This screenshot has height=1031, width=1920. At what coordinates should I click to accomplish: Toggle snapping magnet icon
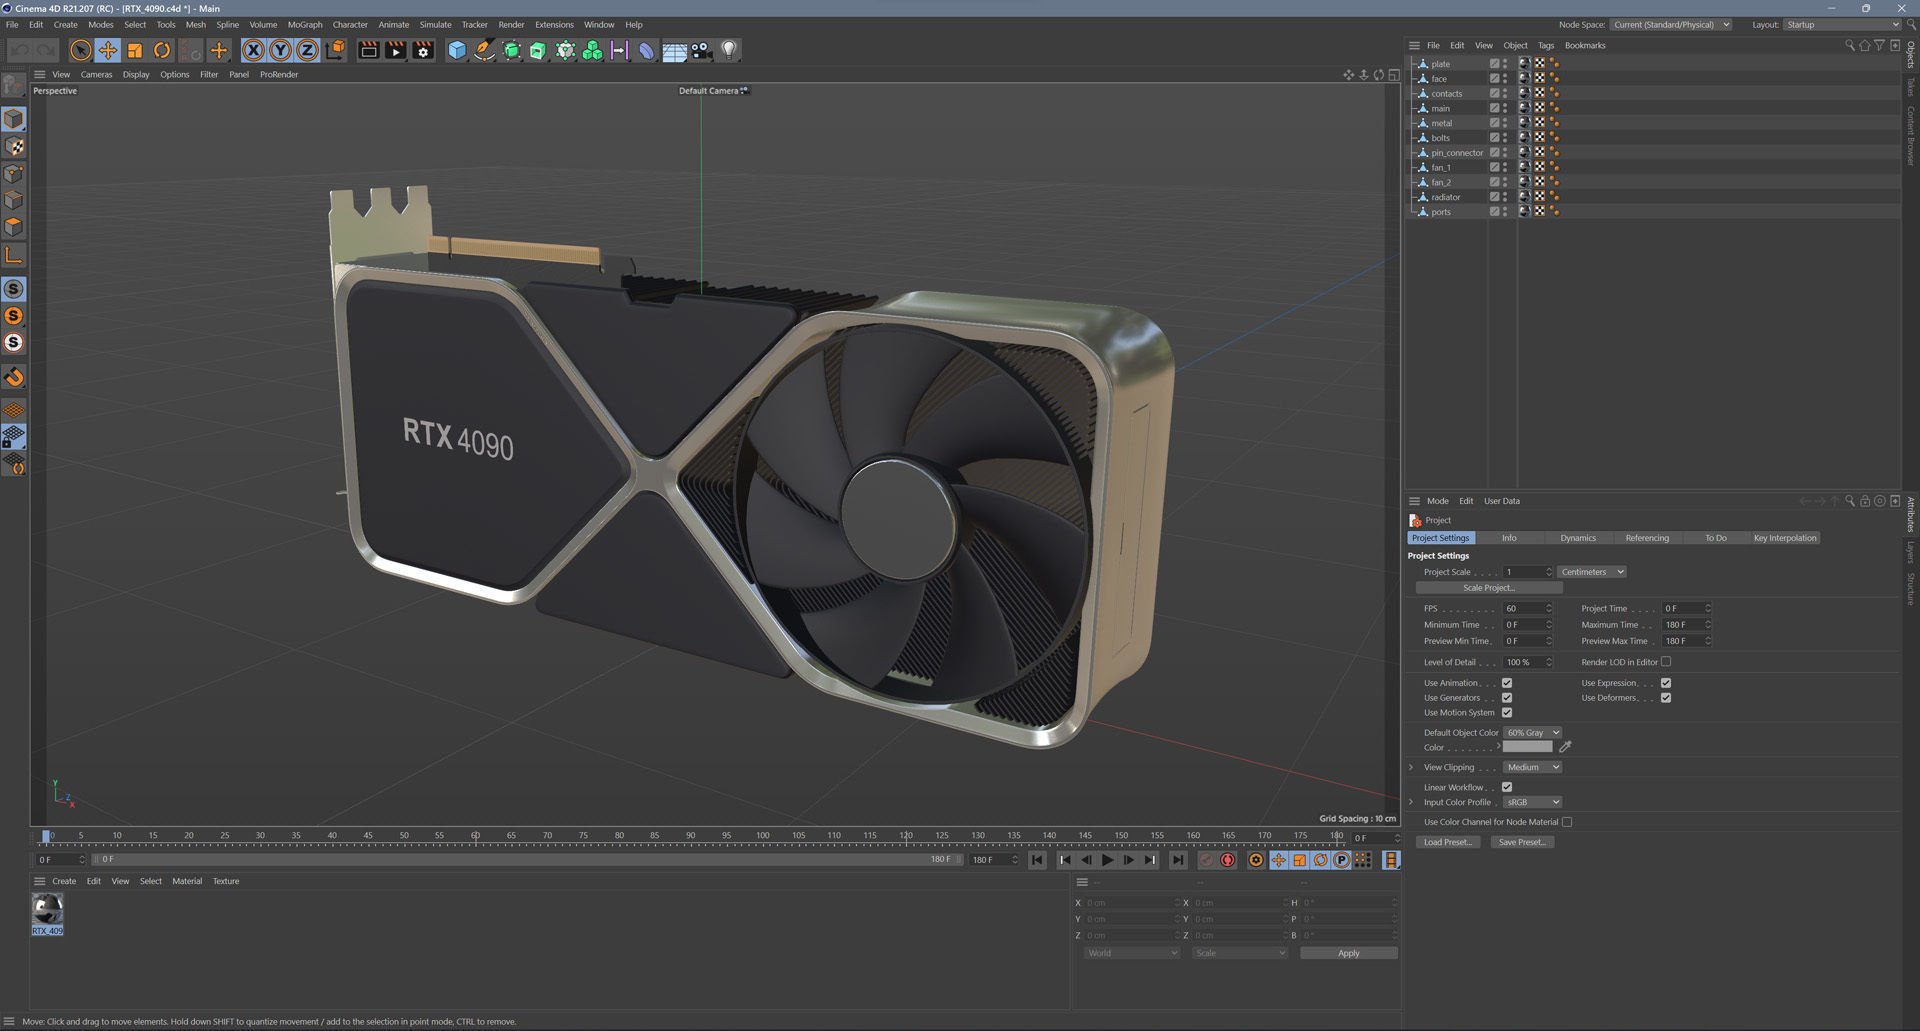coord(14,377)
